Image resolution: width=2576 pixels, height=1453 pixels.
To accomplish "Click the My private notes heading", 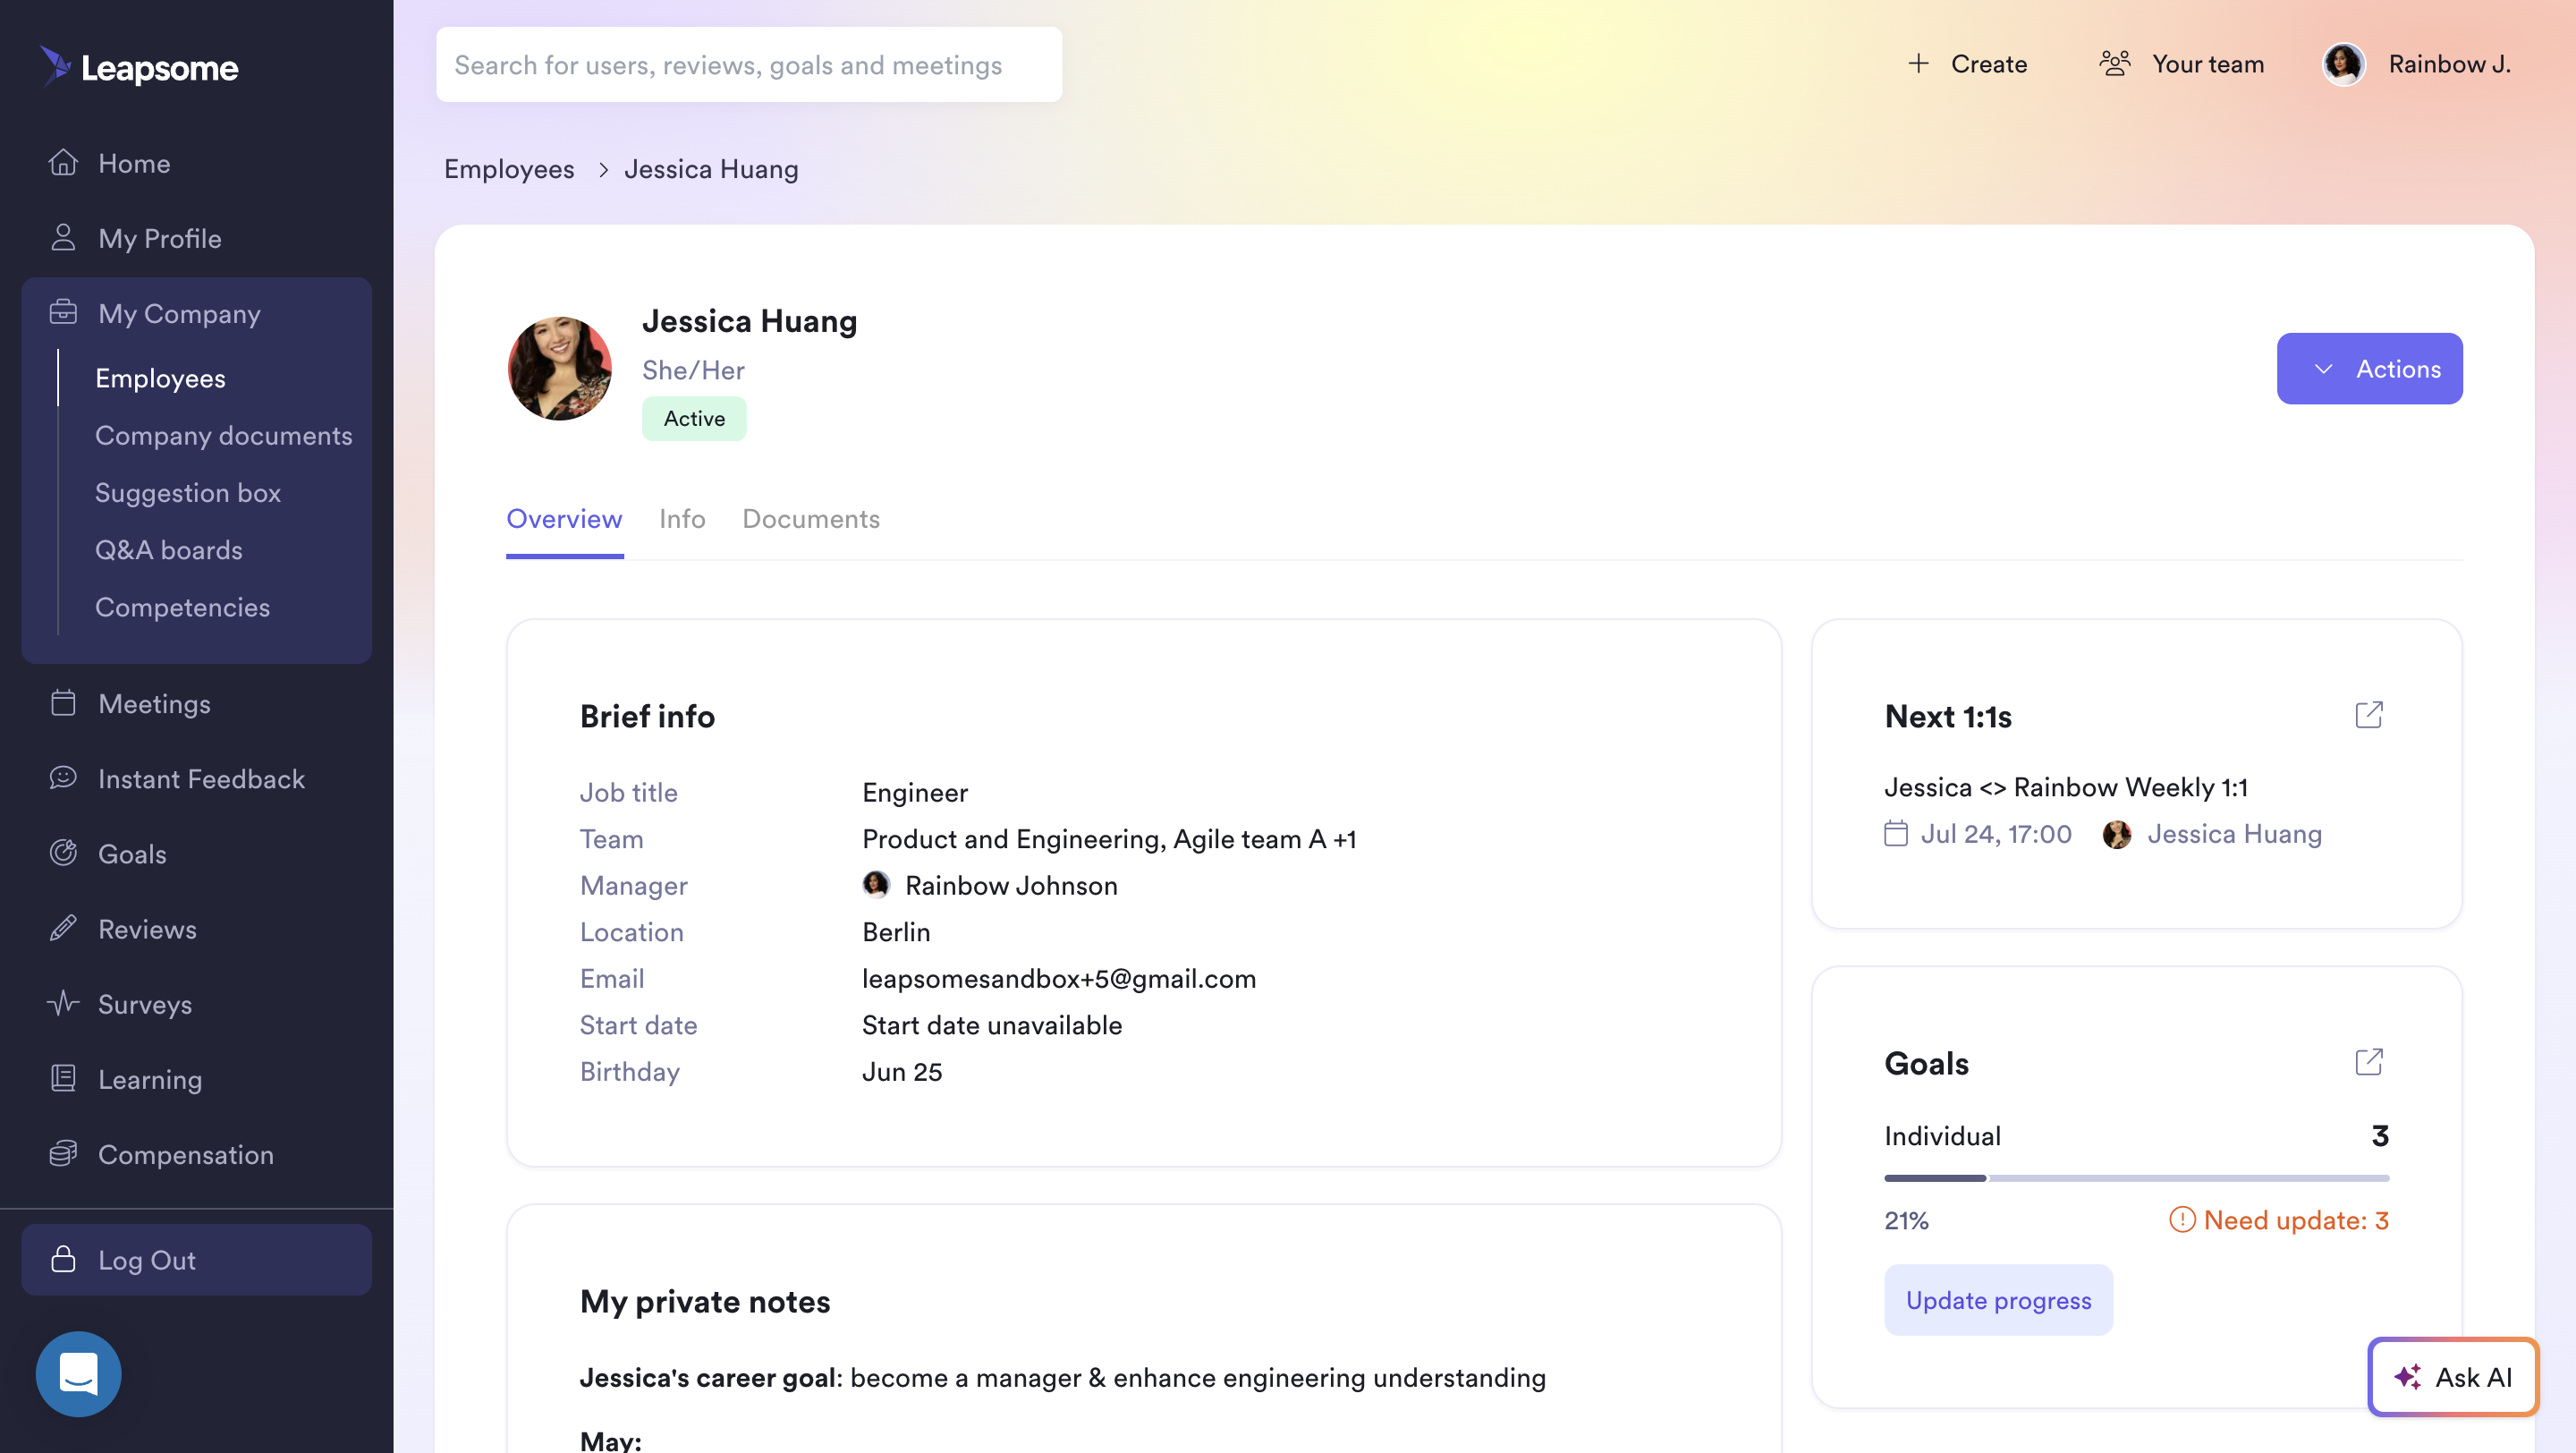I will click(705, 1301).
